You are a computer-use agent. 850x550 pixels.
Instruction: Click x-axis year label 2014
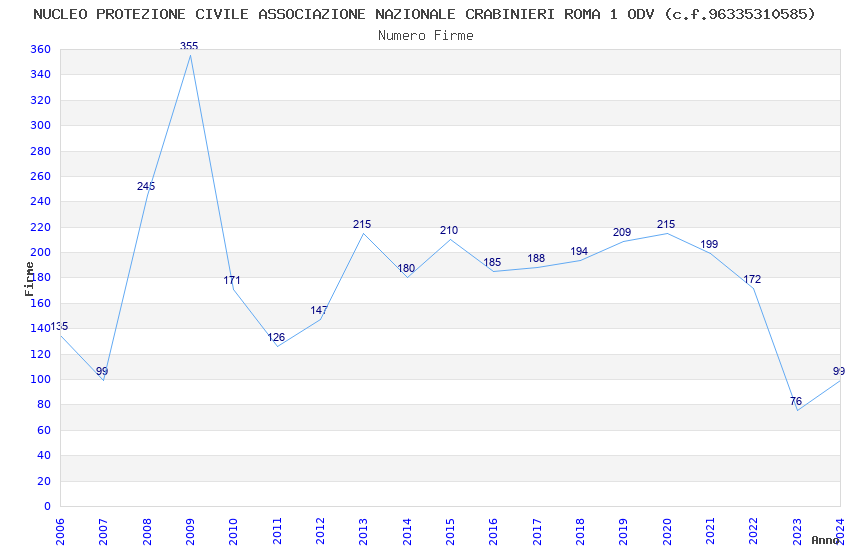tap(407, 531)
